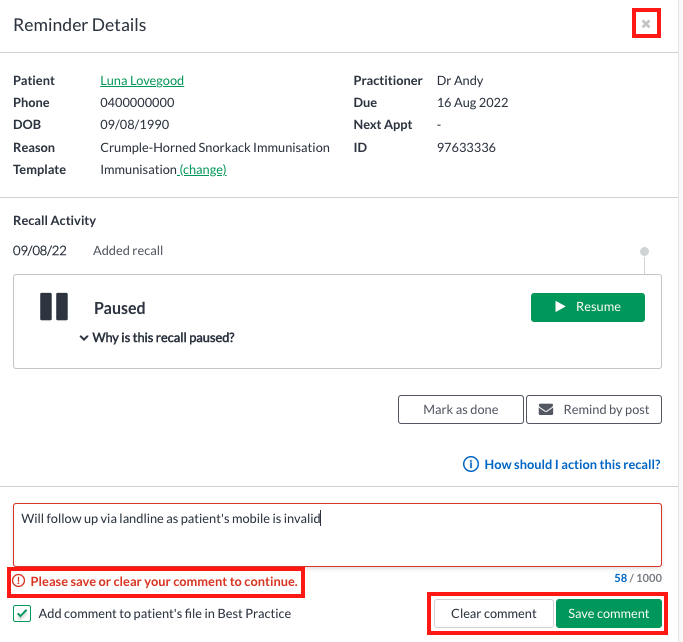The height and width of the screenshot is (642, 683).
Task: Resume the paused recall
Action: (588, 307)
